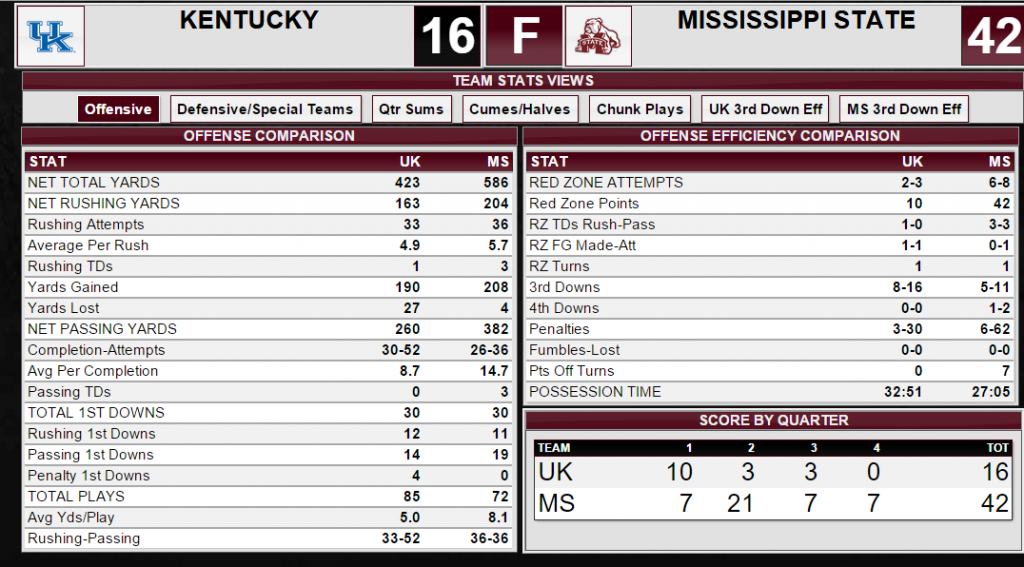The height and width of the screenshot is (567, 1024).
Task: Switch to Qtr Sums view
Action: [411, 109]
